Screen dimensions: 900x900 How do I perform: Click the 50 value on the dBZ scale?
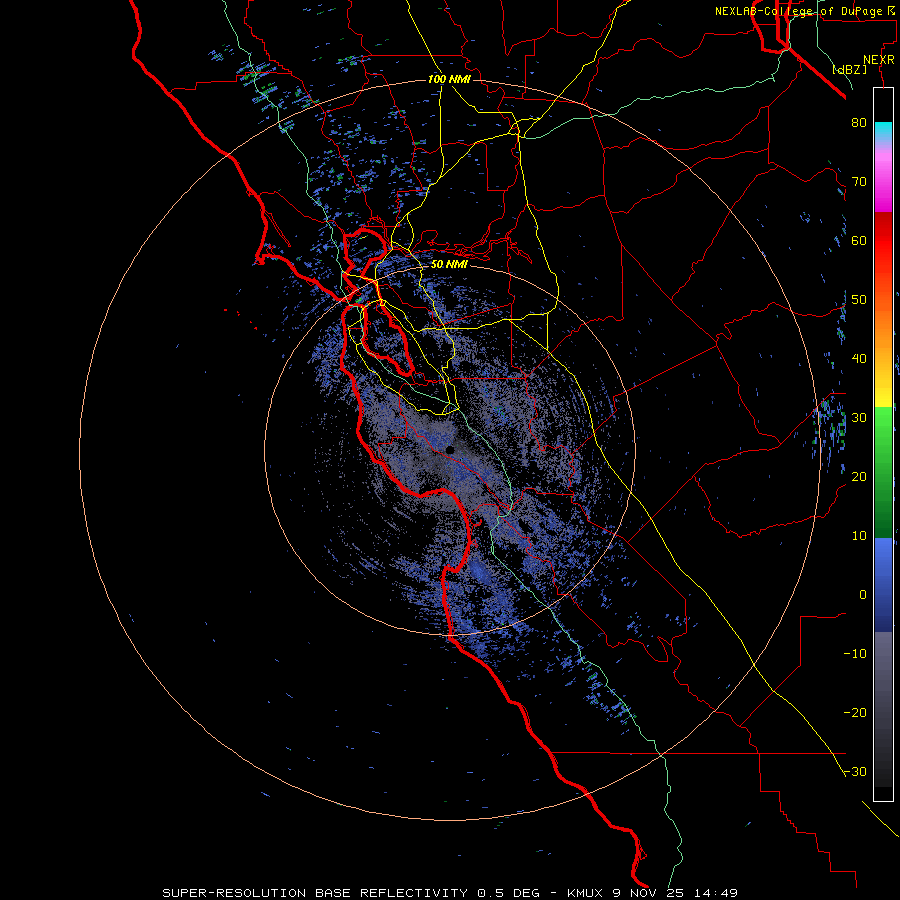tap(859, 300)
